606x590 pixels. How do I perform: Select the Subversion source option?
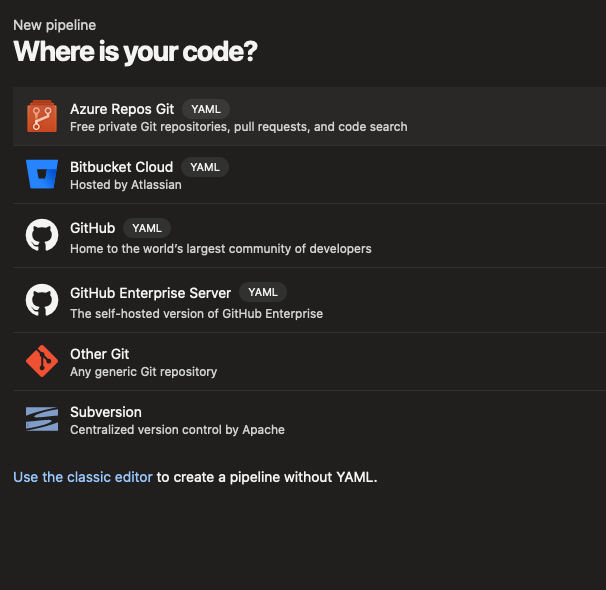point(106,412)
